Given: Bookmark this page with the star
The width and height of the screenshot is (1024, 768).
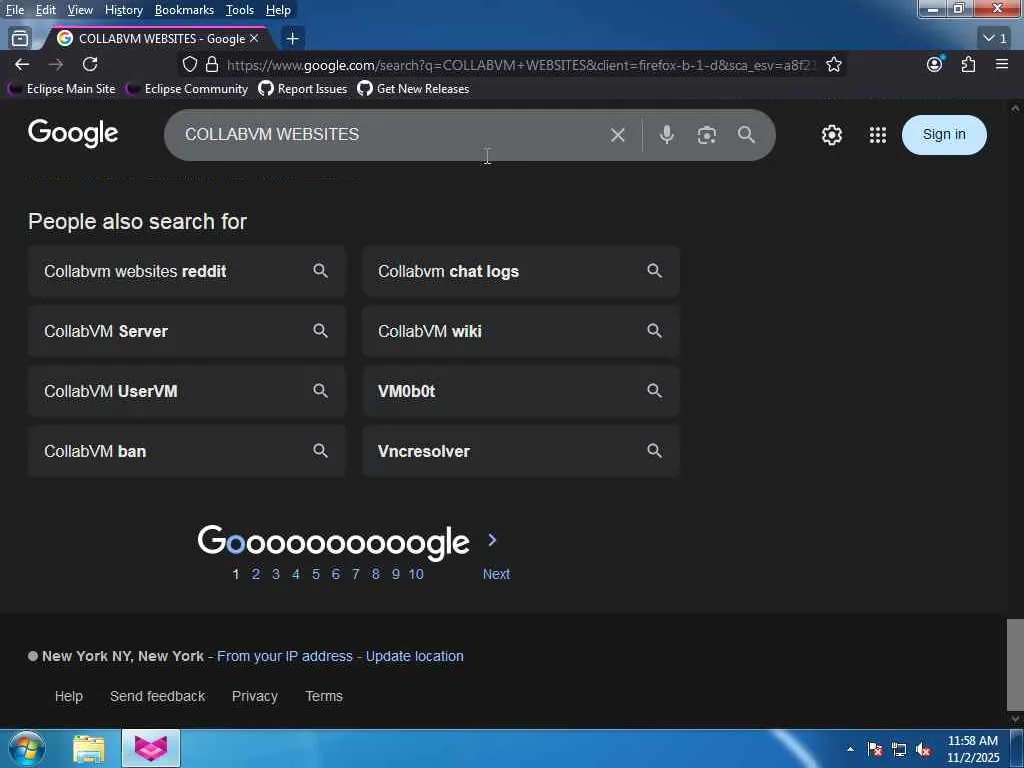Looking at the screenshot, I should [x=834, y=65].
